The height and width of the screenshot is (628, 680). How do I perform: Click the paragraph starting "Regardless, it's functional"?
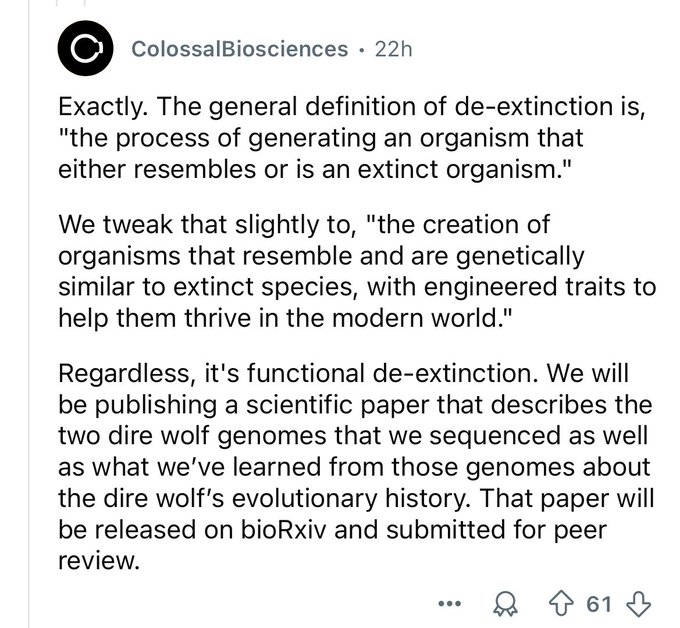click(356, 466)
